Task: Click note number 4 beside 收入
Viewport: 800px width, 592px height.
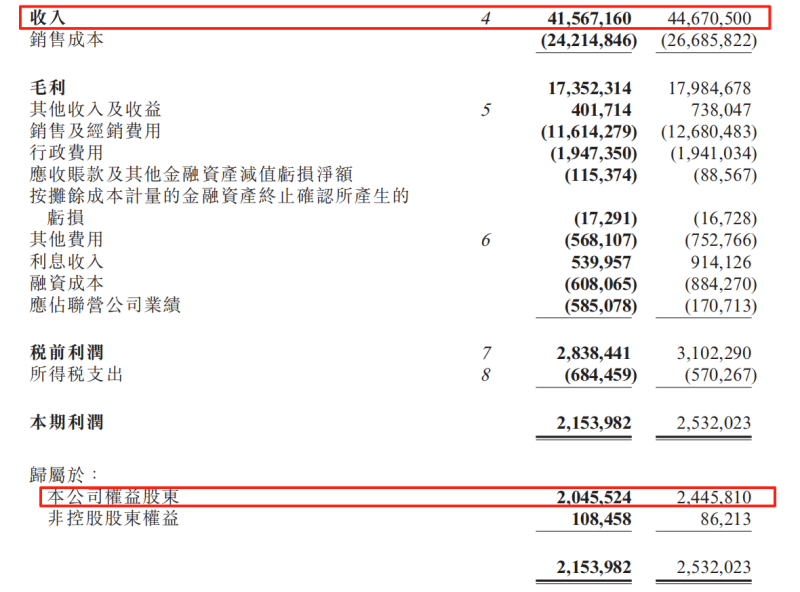Action: pos(486,19)
